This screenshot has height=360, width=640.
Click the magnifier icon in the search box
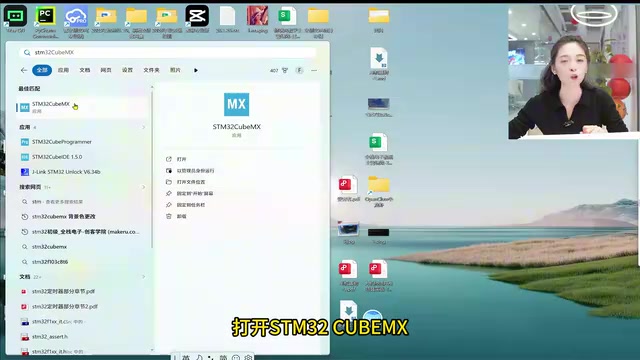(27, 52)
